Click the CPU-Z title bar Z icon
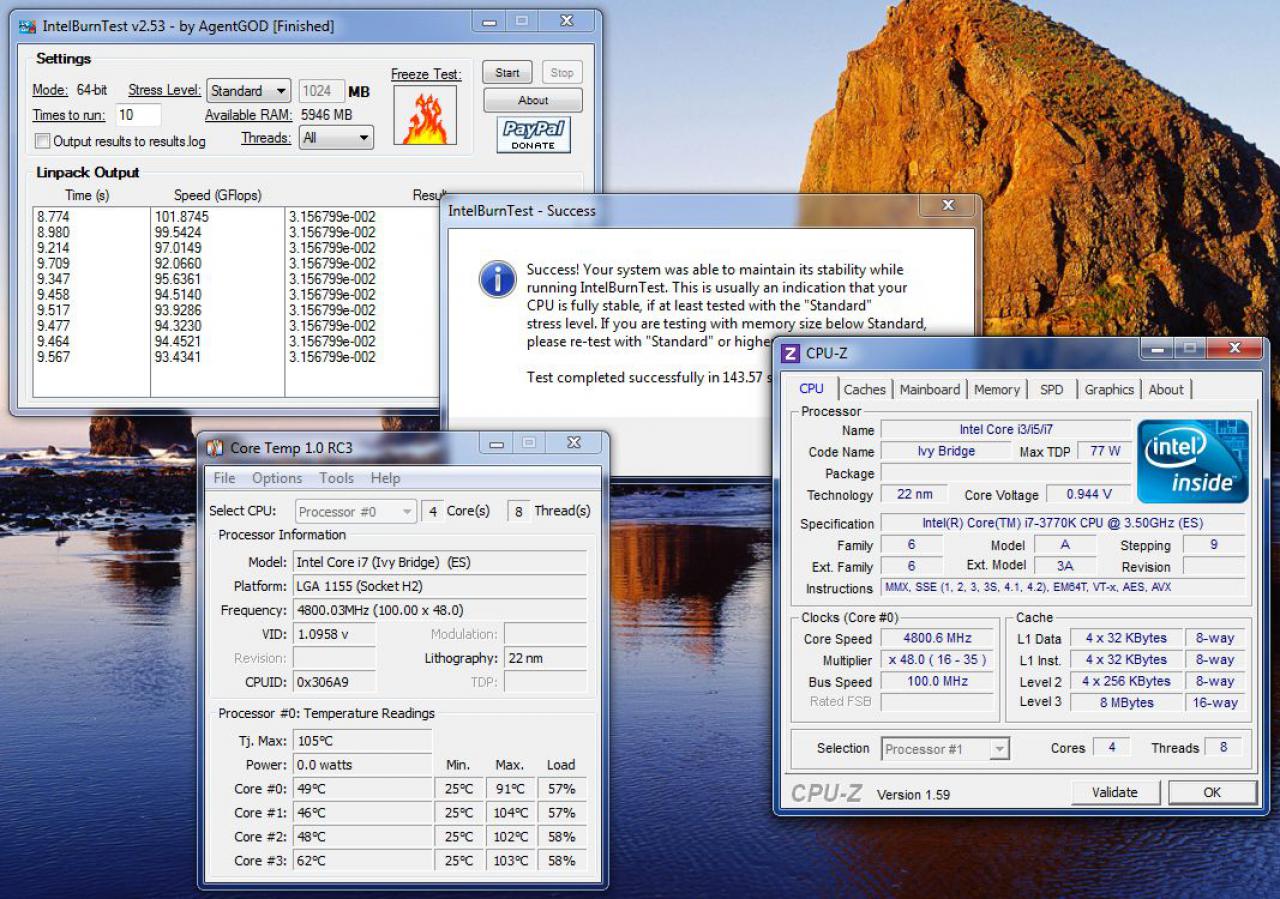Image resolution: width=1280 pixels, height=899 pixels. [791, 353]
